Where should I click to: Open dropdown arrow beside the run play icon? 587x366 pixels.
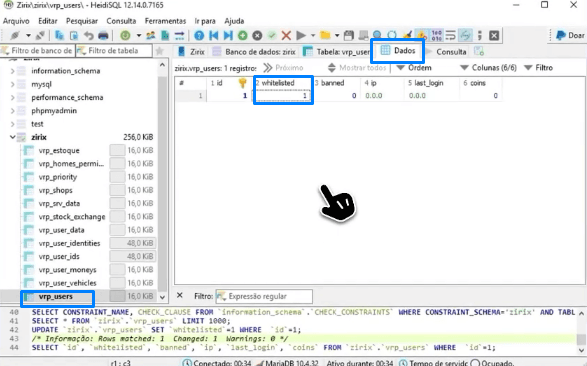click(x=313, y=36)
